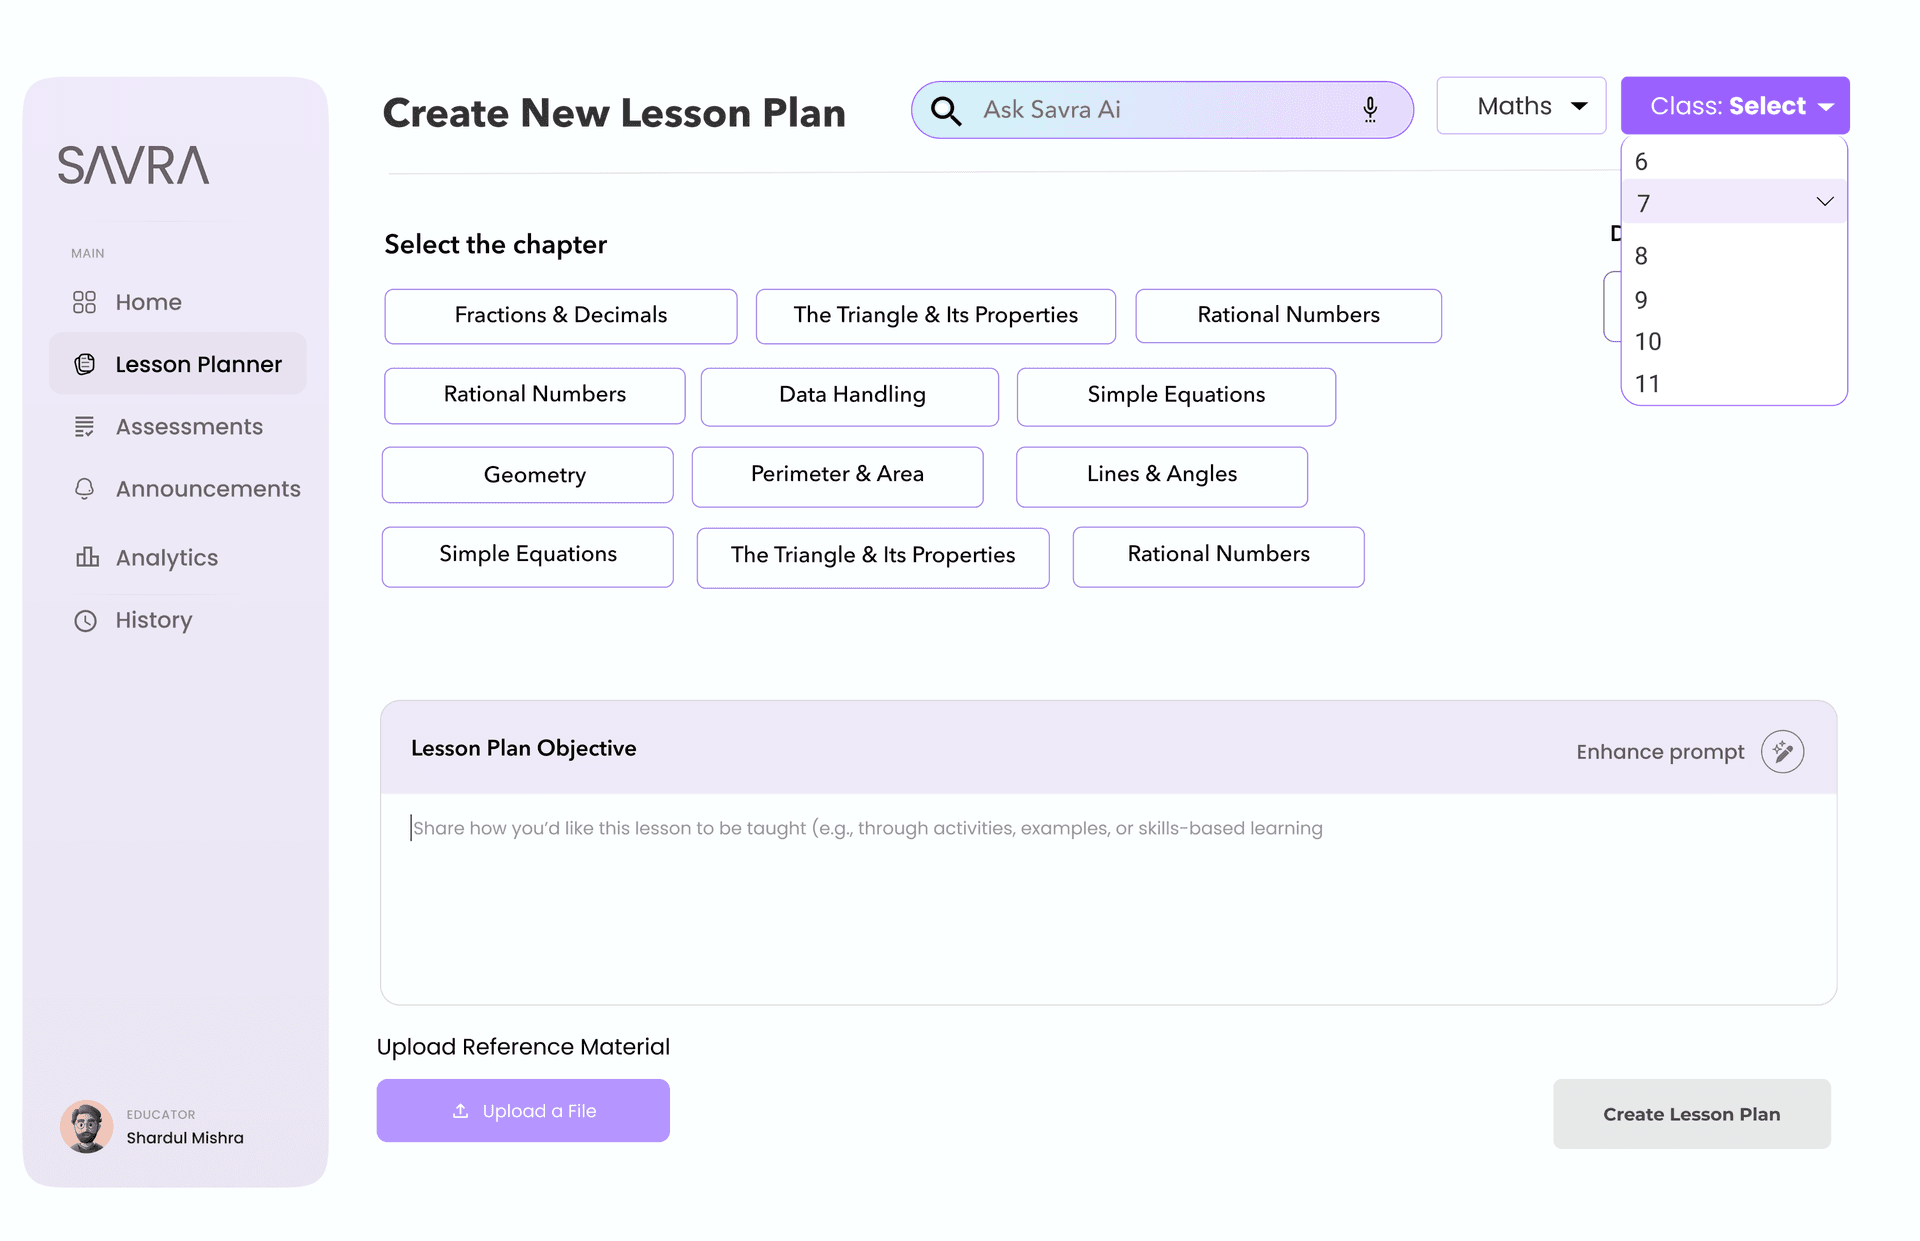Screen dimensions: 1920x1241
Task: Click the chevron next to class 7
Action: click(1824, 201)
